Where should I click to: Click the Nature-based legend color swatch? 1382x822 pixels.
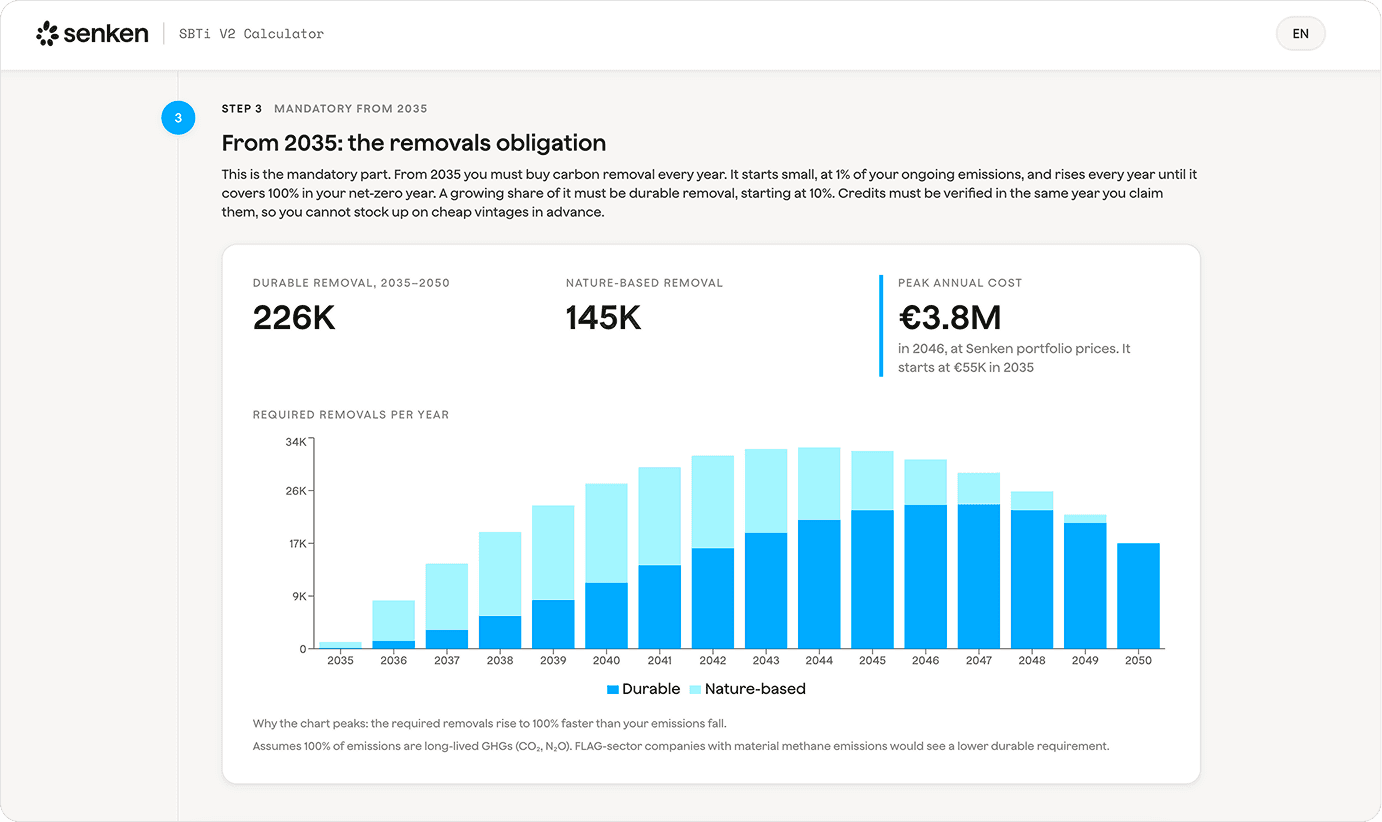(x=695, y=690)
